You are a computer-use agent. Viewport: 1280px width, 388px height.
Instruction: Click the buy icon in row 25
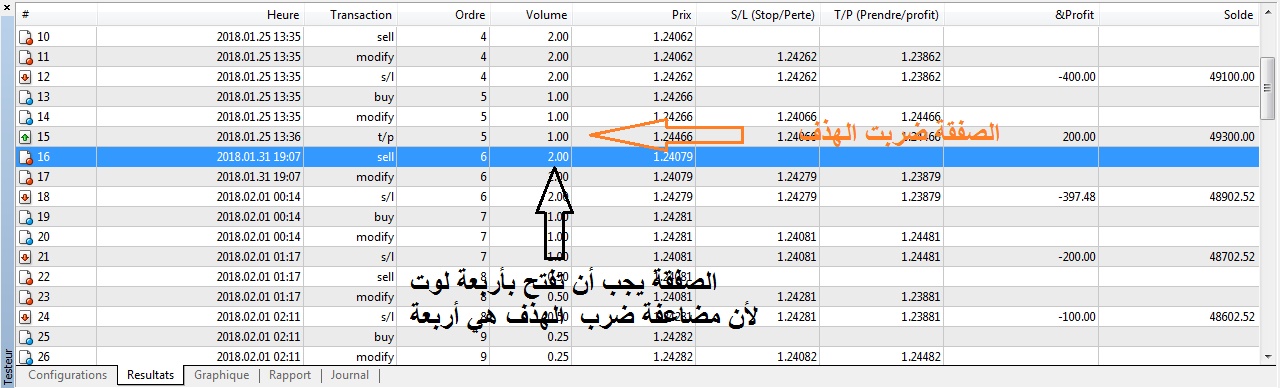(x=26, y=337)
